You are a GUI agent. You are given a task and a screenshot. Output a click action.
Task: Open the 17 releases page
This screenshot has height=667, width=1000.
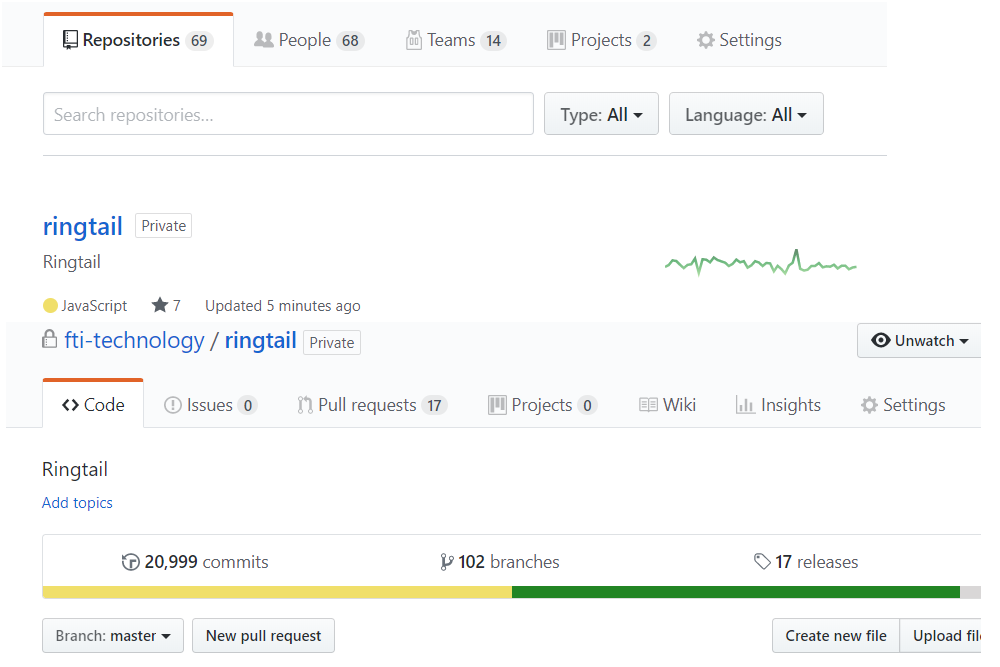pos(806,562)
